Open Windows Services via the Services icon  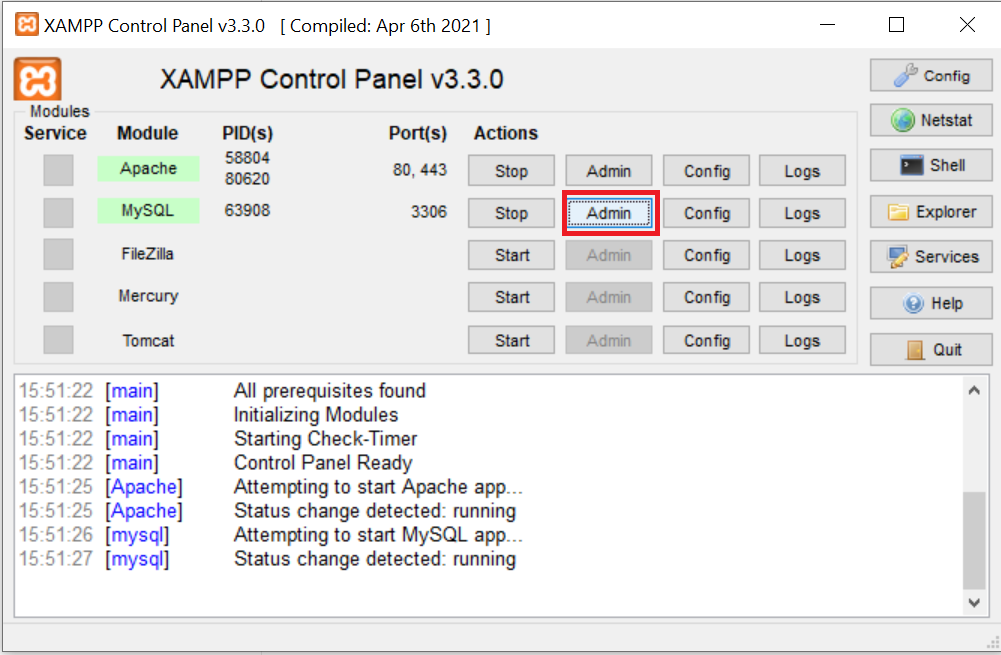point(930,257)
